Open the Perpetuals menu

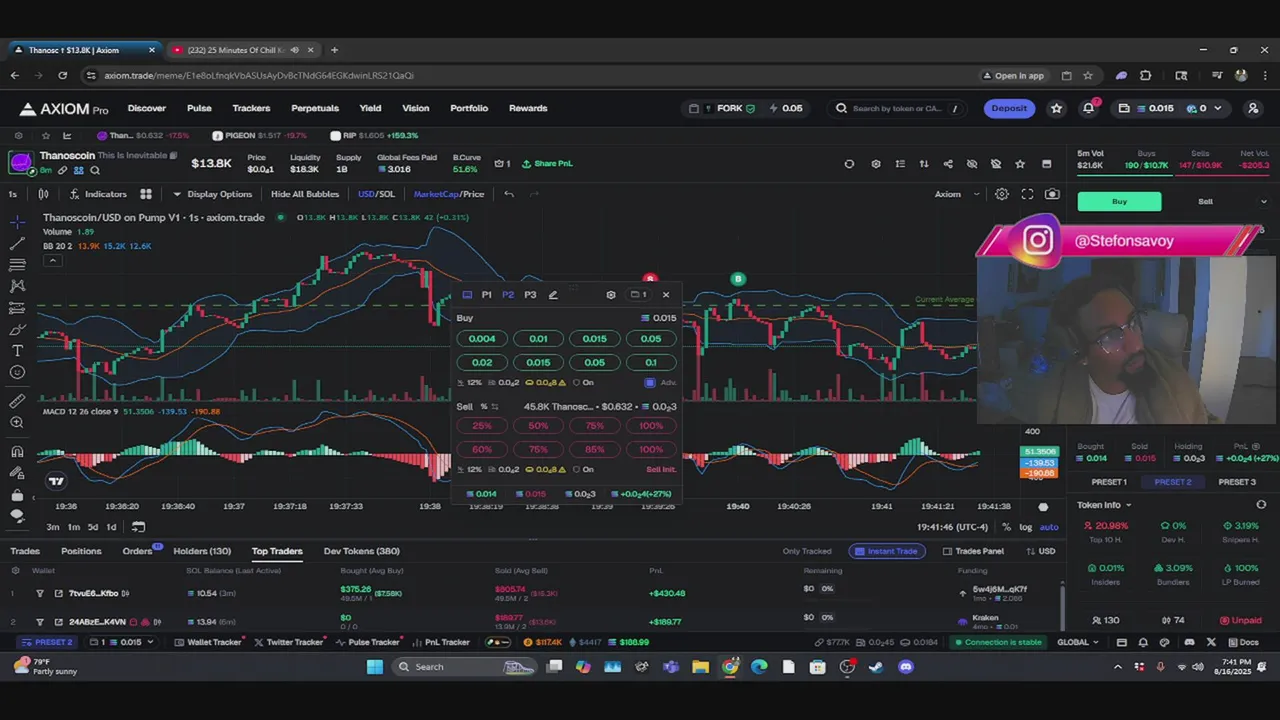click(315, 108)
